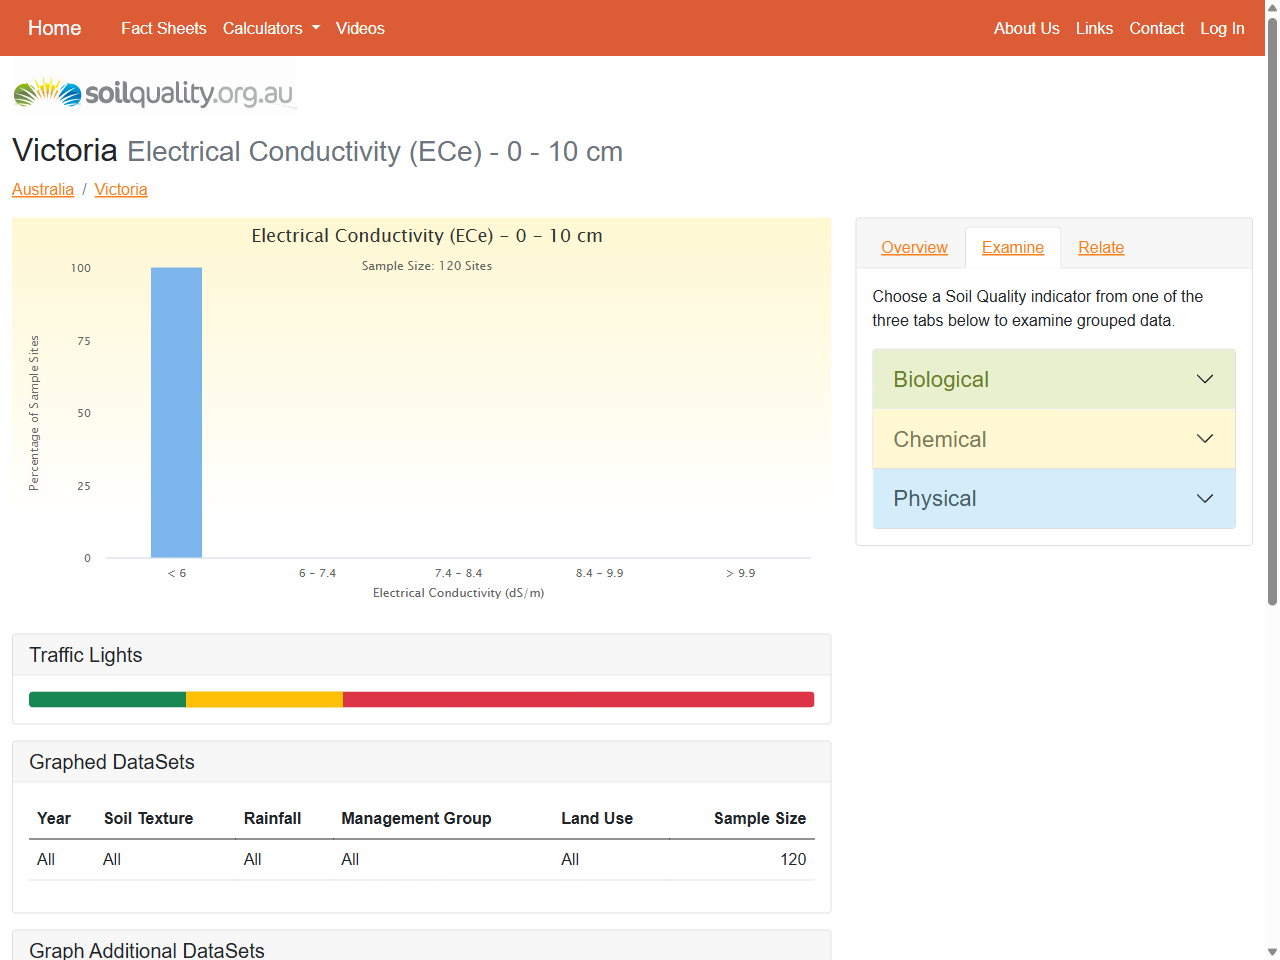Click the vertical scrollbar down arrow
The image size is (1280, 960).
click(1271, 951)
